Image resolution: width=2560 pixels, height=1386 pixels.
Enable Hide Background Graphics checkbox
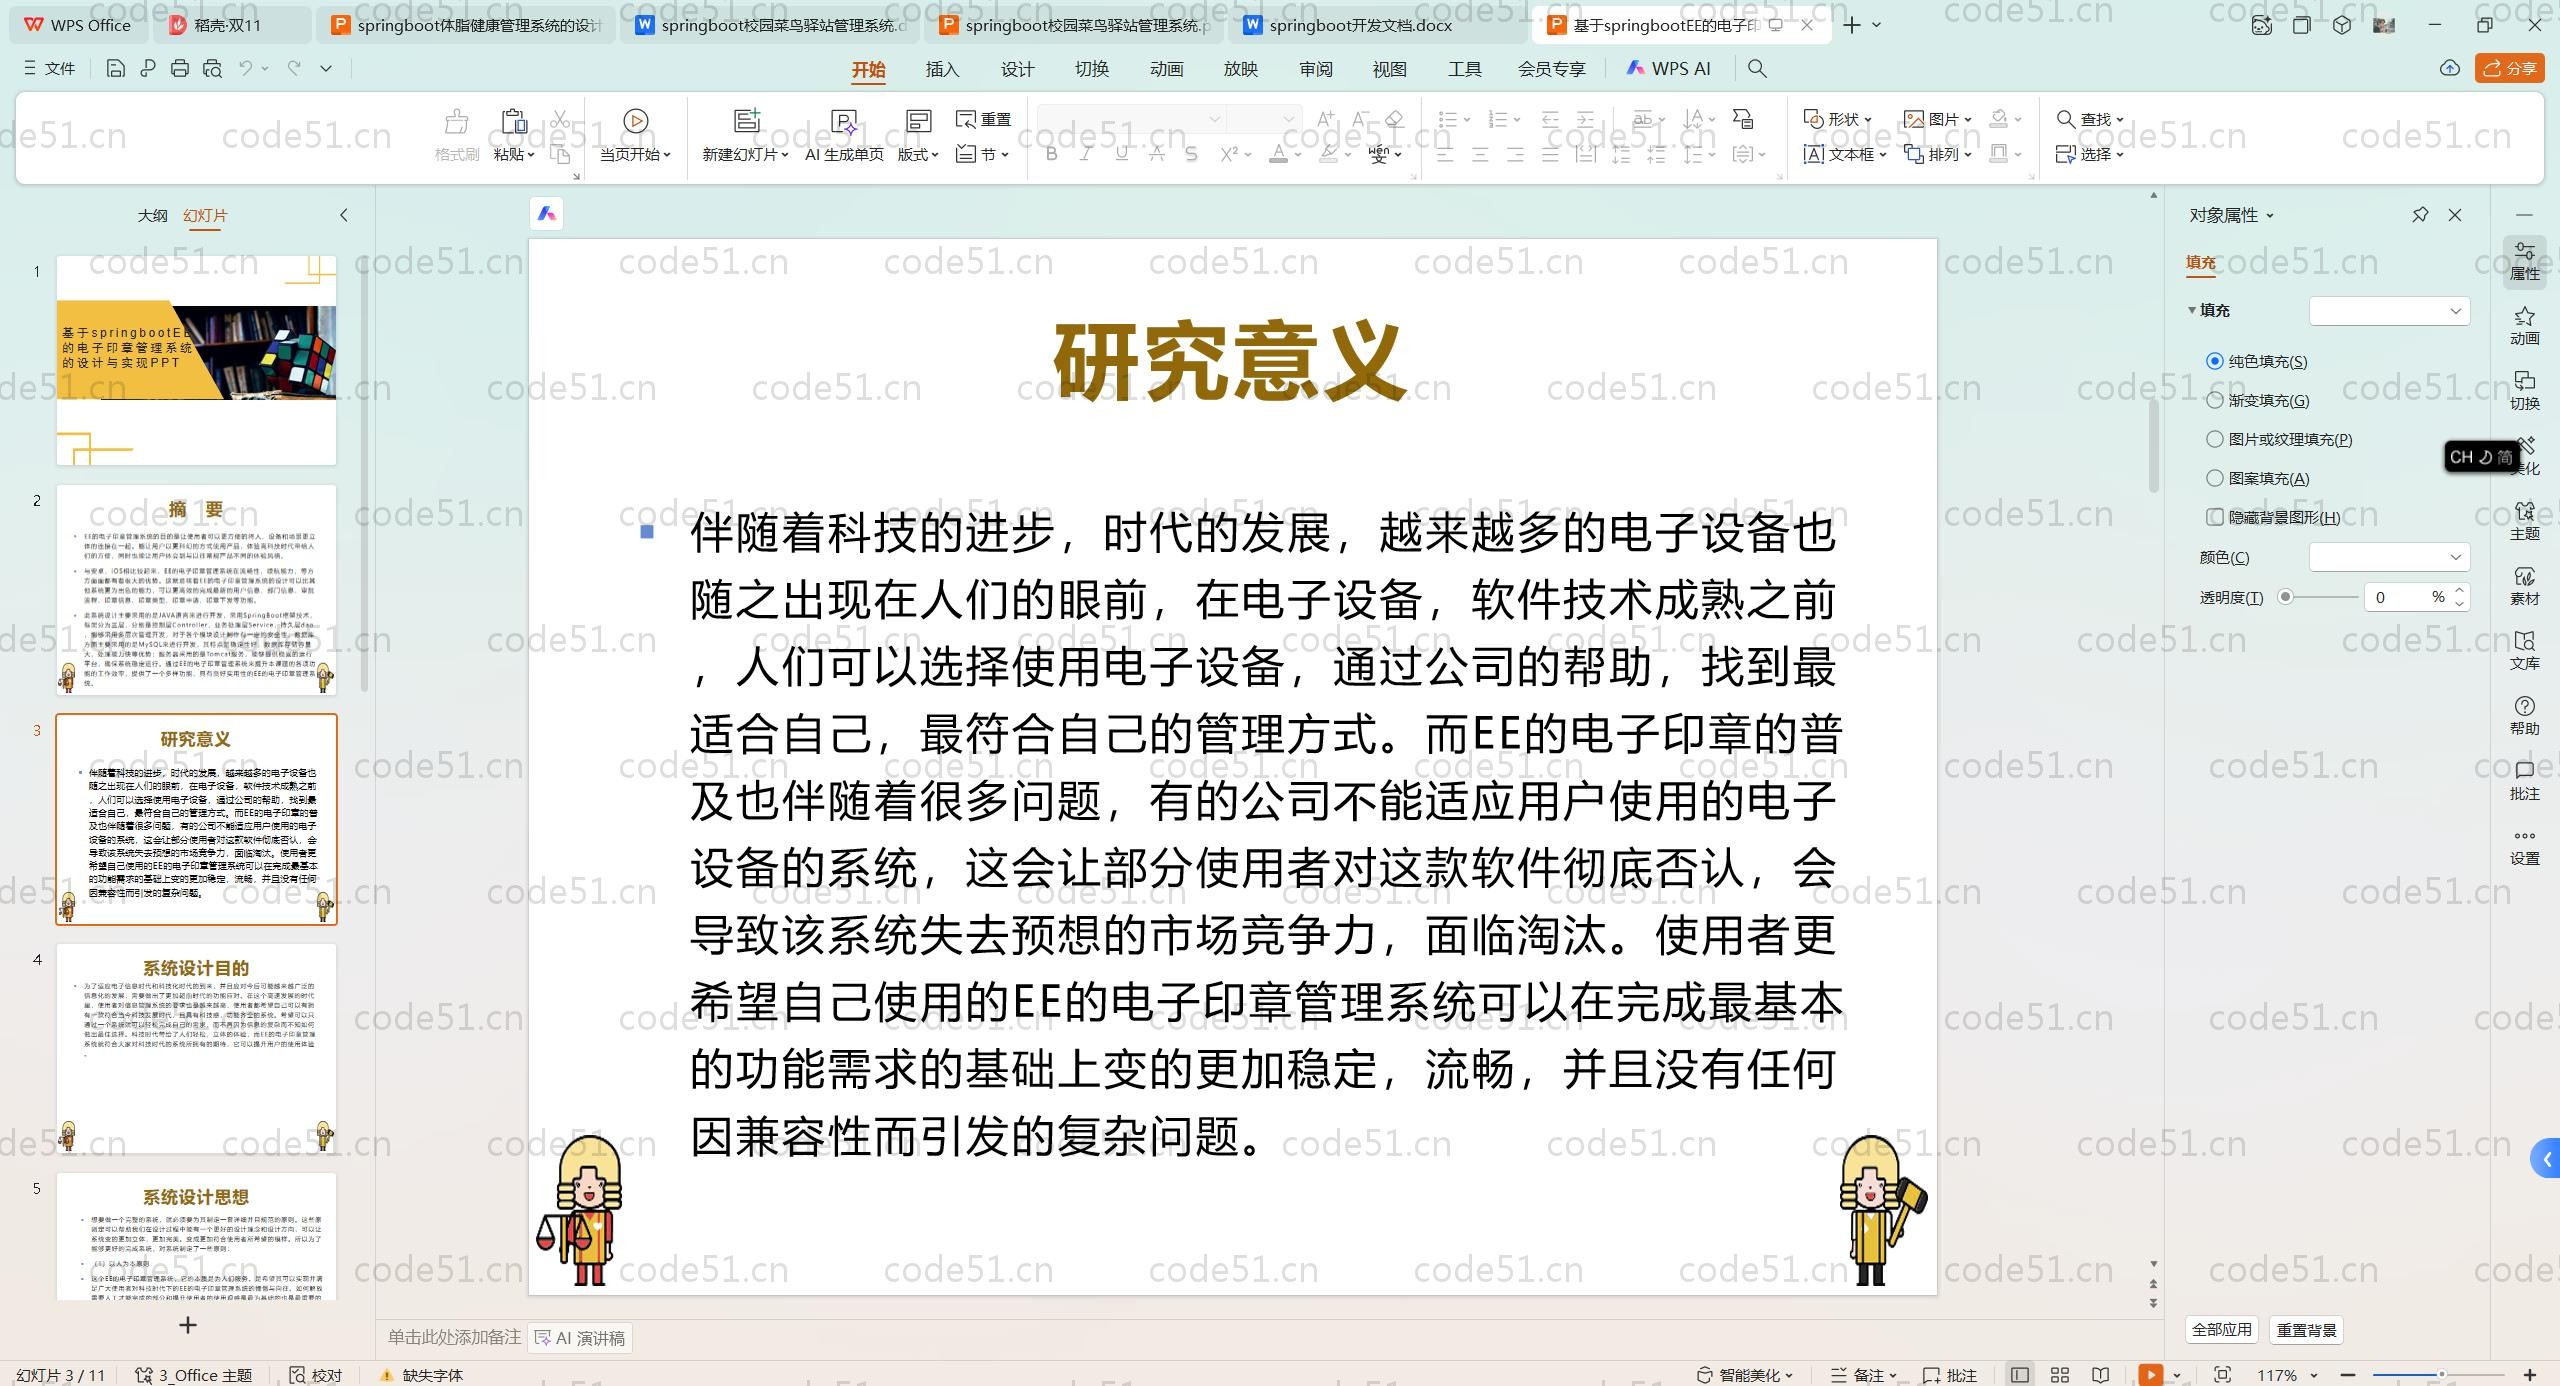(2215, 517)
